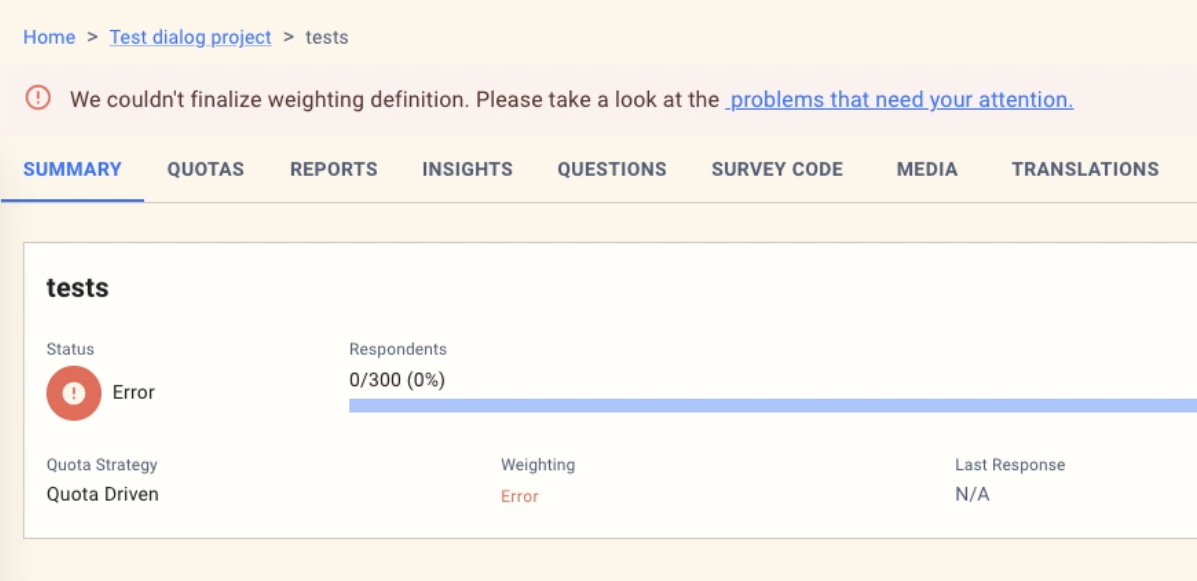
Task: Select the Quota Driven strategy value
Action: click(x=102, y=494)
